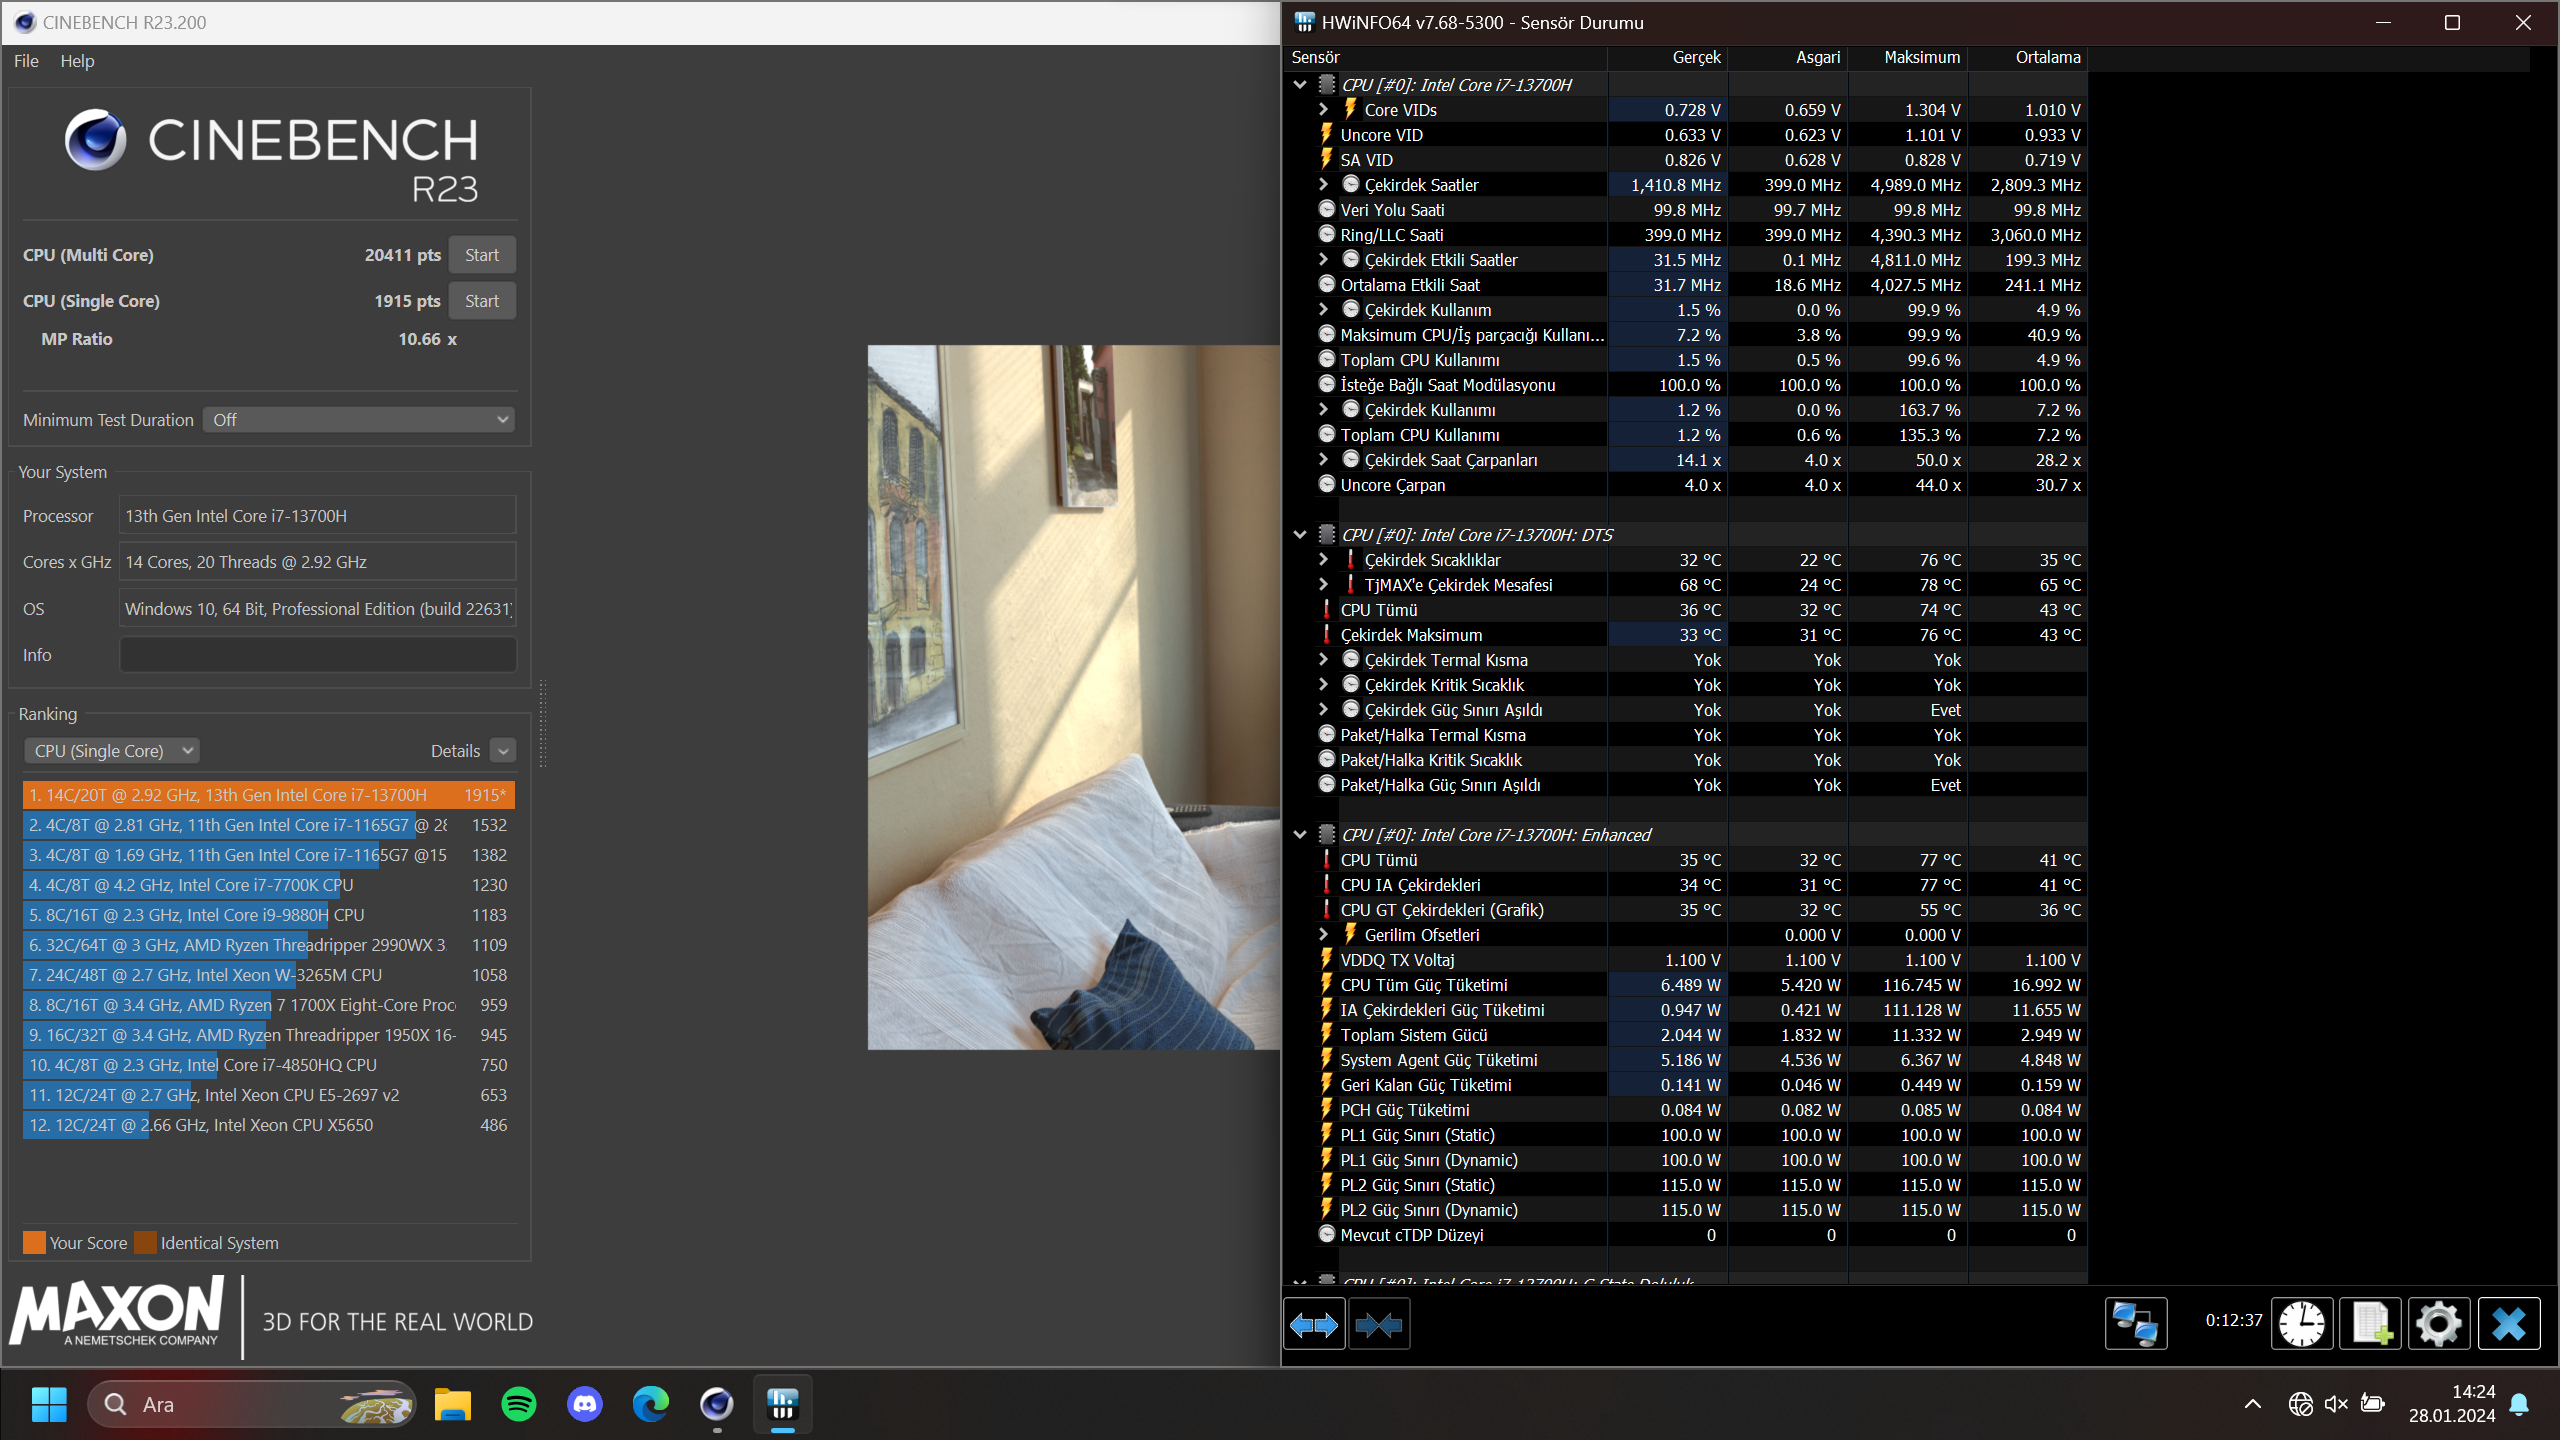Click Cinebench logo icon in title bar

tap(25, 22)
